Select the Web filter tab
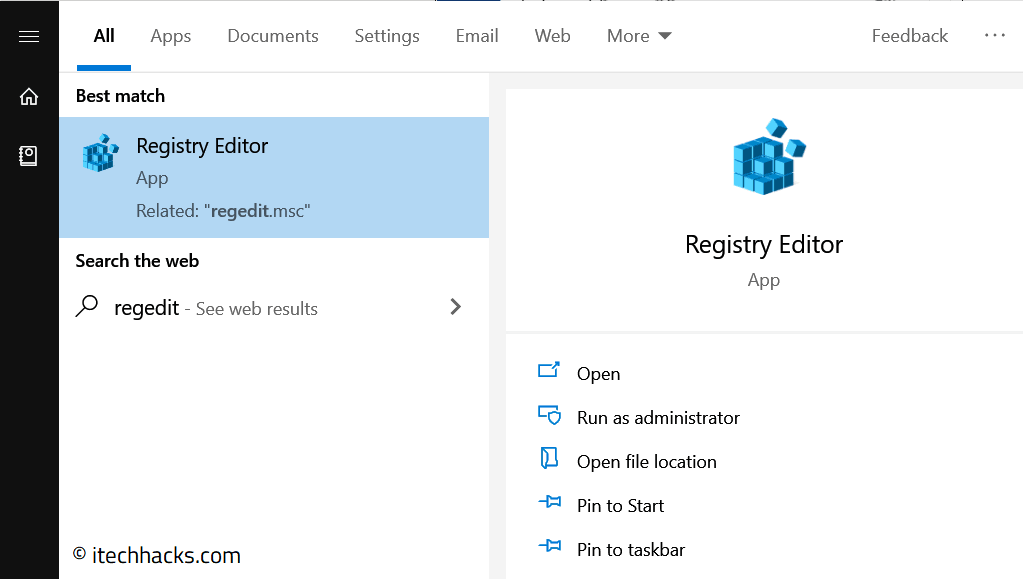 point(552,36)
